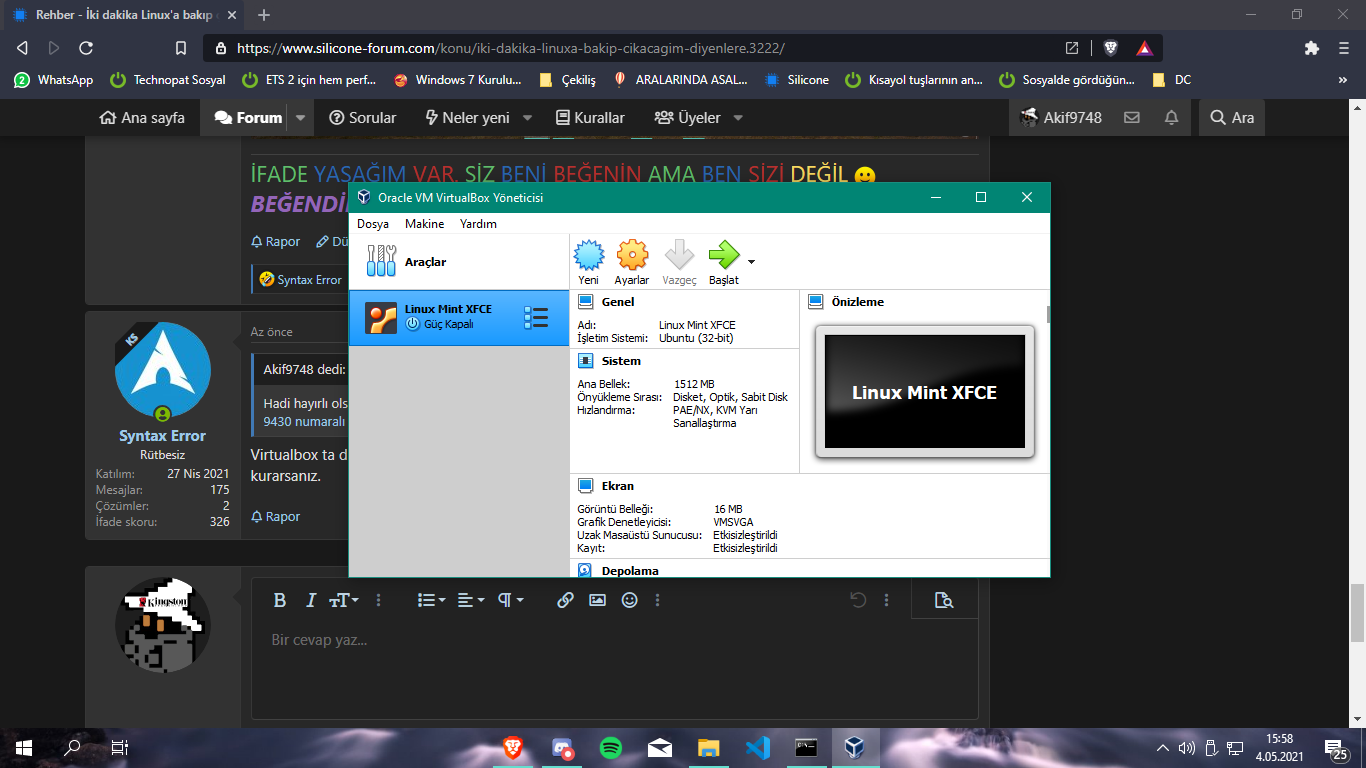The width and height of the screenshot is (1366, 768).
Task: Open the paragraph format dropdown in editor
Action: pos(511,600)
